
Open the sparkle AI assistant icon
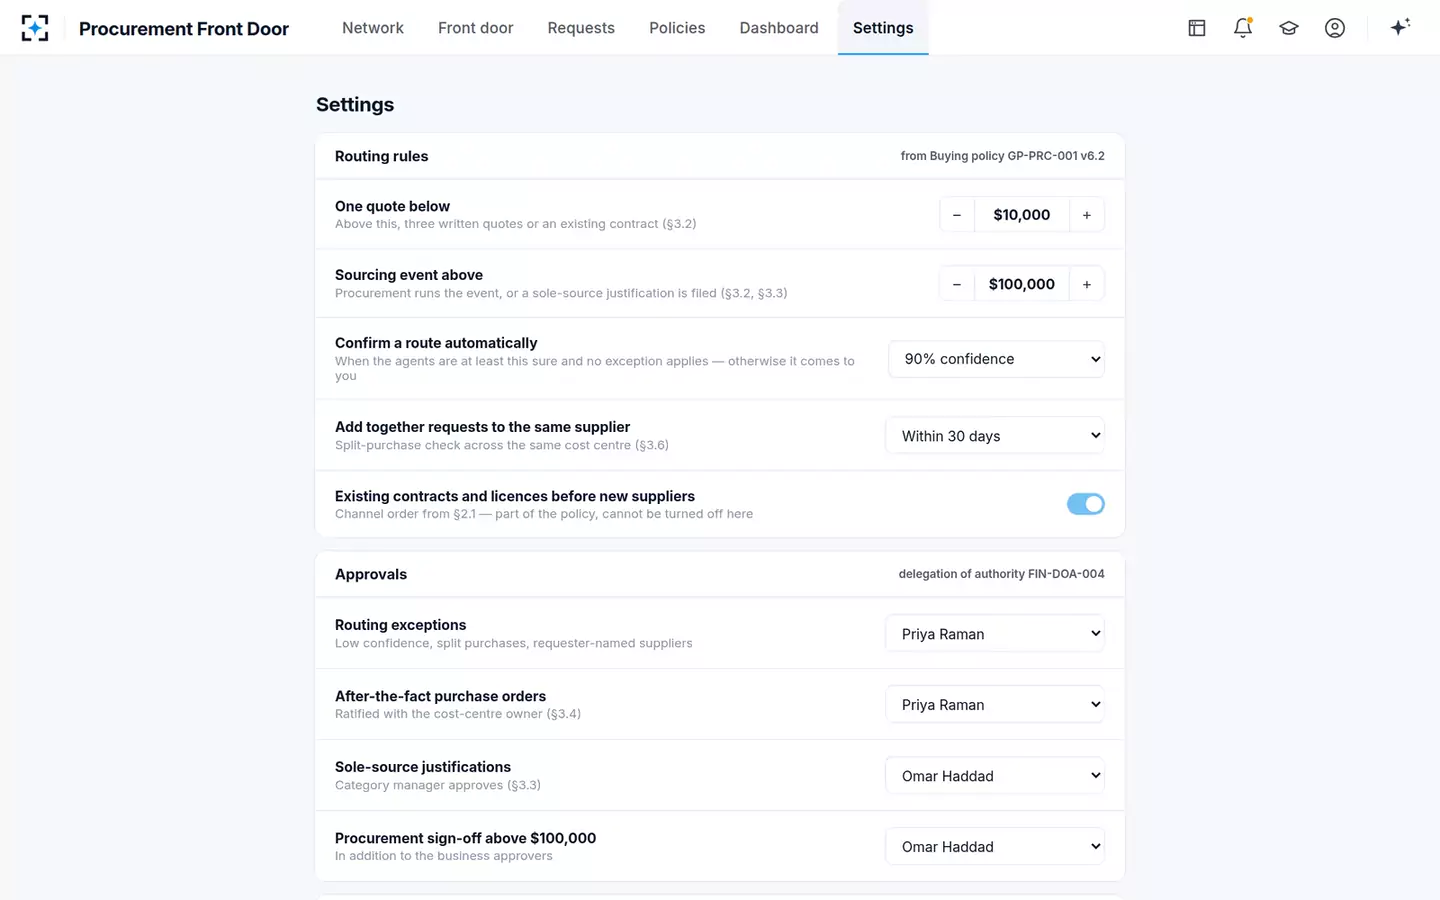pyautogui.click(x=1400, y=28)
